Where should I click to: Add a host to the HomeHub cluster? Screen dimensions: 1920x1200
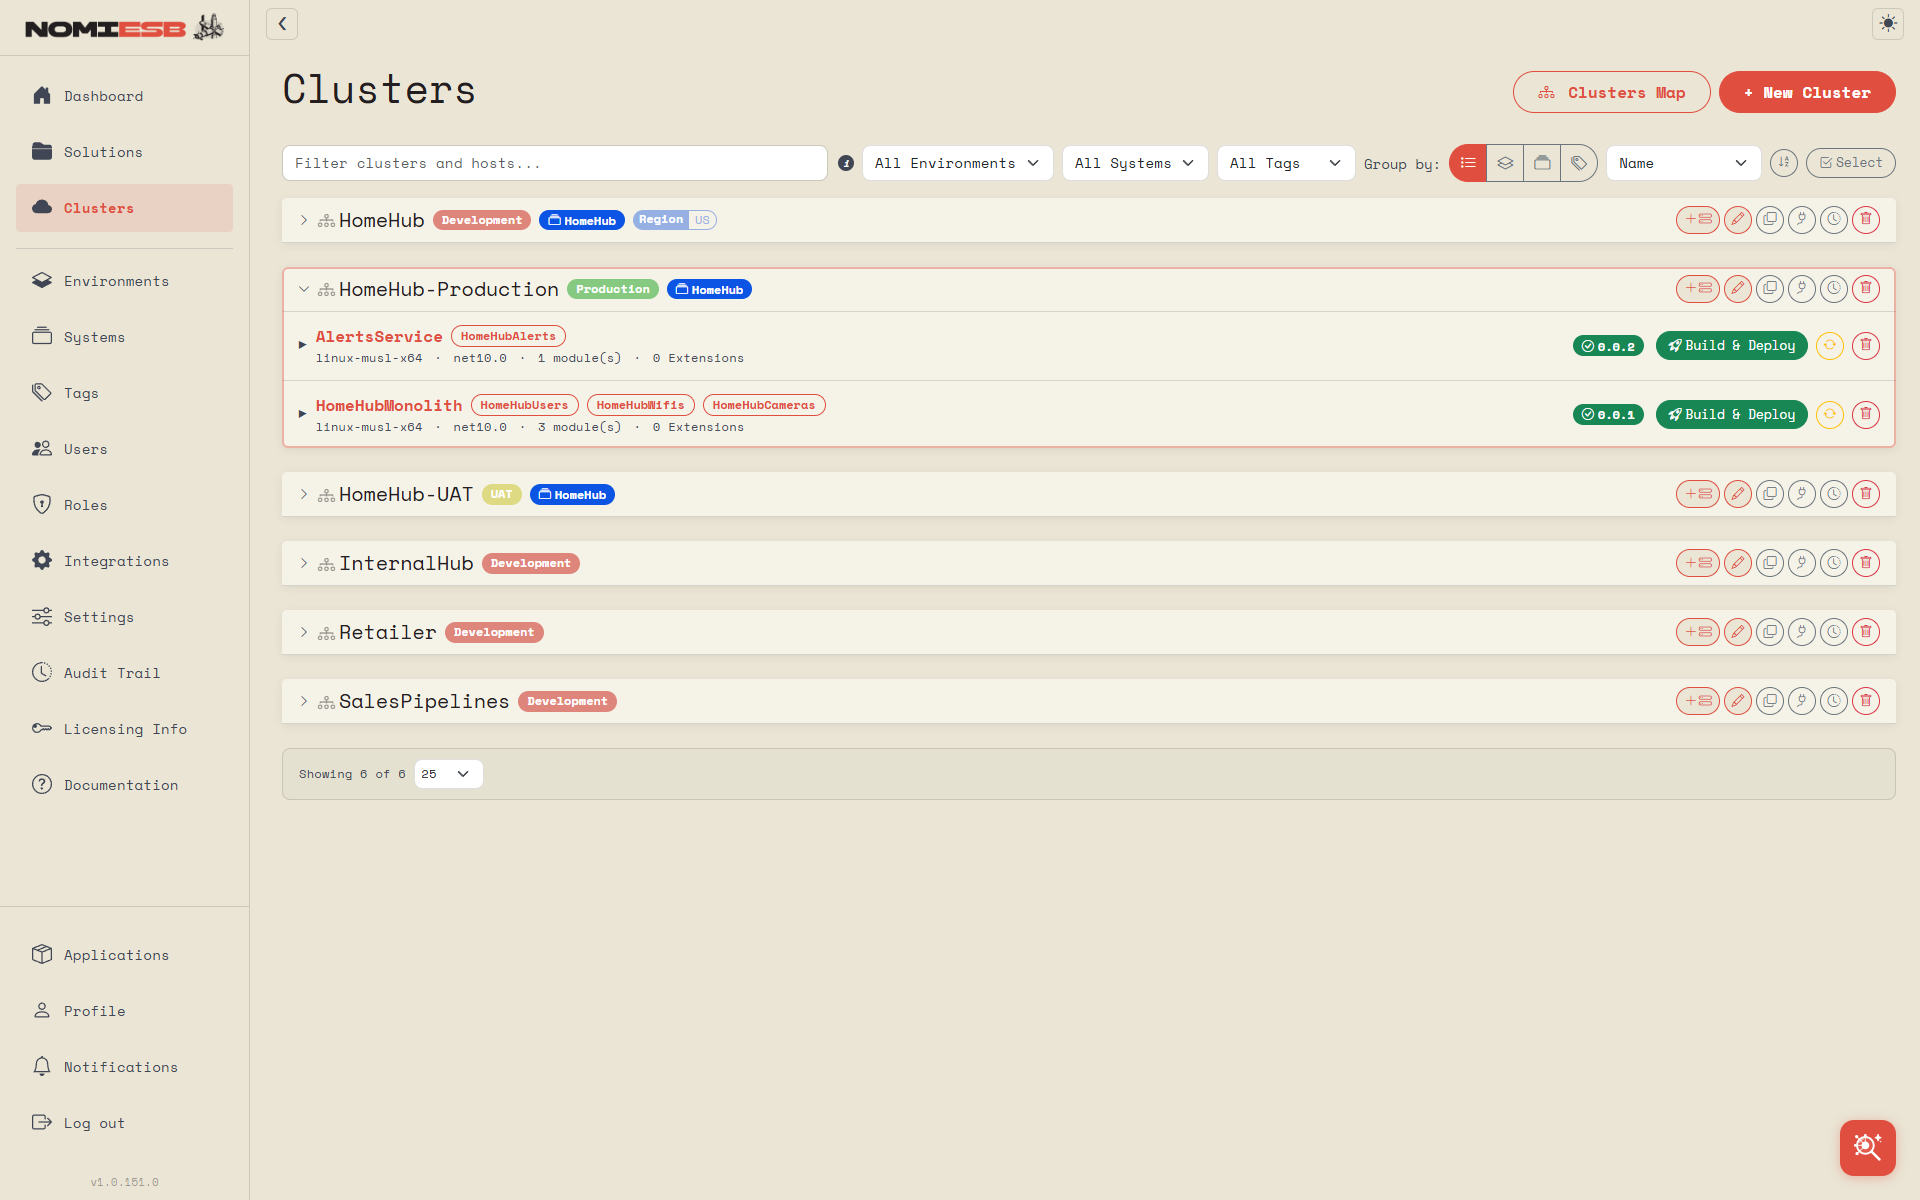pyautogui.click(x=1697, y=220)
